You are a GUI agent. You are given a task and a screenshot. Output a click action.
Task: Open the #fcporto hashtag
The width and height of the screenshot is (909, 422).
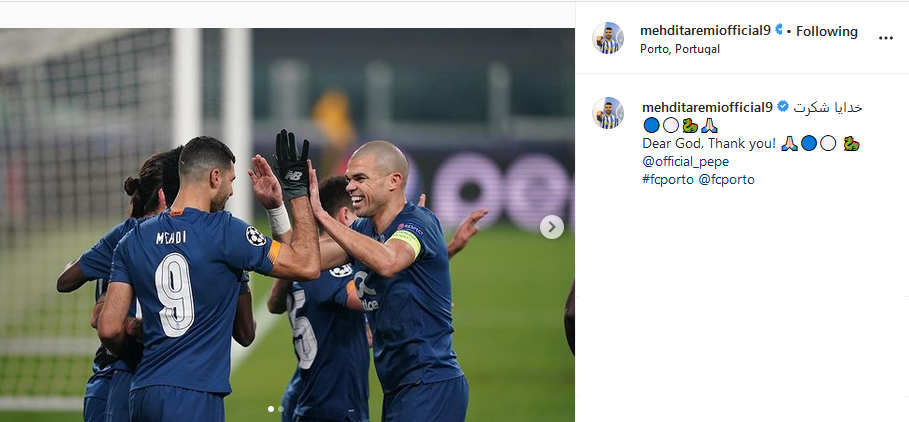pos(668,180)
